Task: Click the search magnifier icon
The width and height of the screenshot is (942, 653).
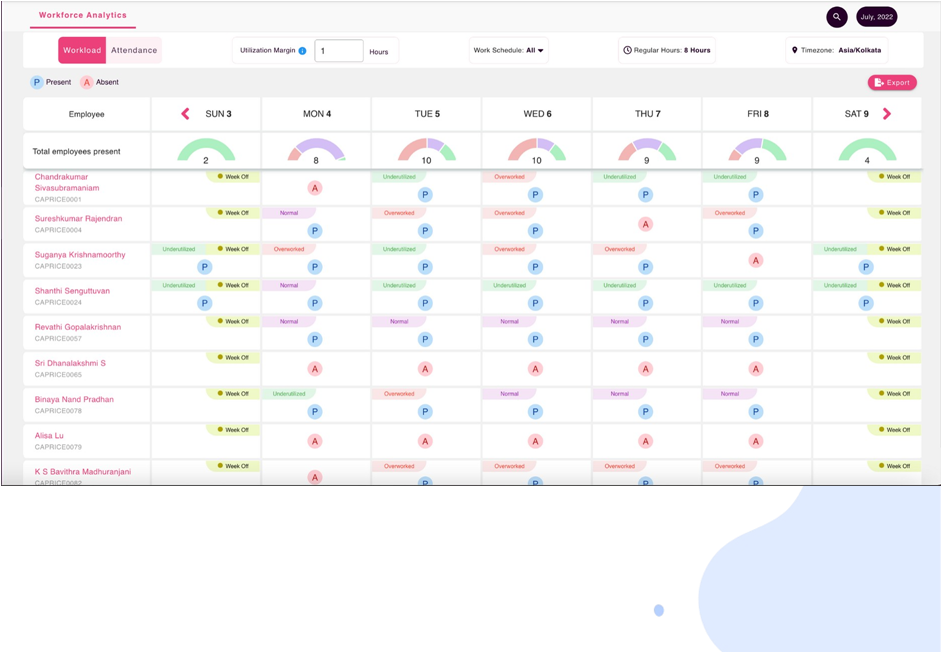Action: click(x=836, y=17)
